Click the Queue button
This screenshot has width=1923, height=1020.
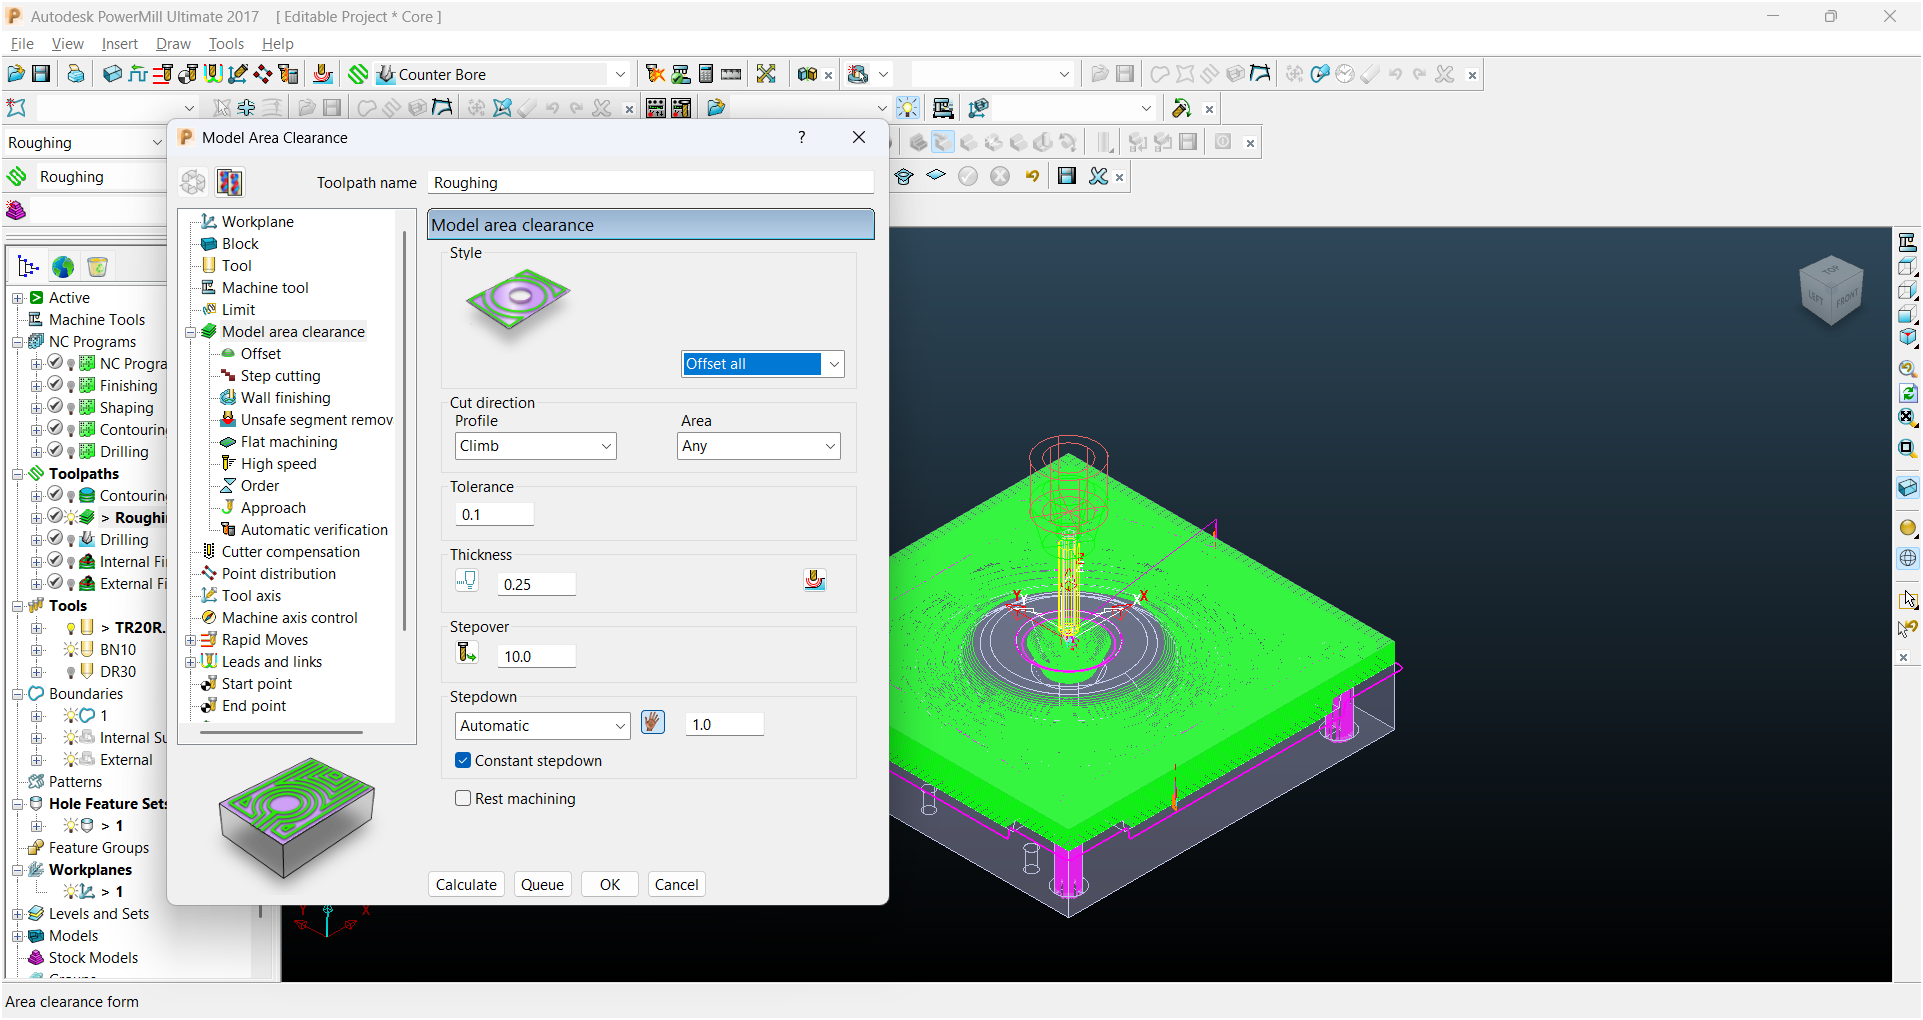(x=543, y=884)
